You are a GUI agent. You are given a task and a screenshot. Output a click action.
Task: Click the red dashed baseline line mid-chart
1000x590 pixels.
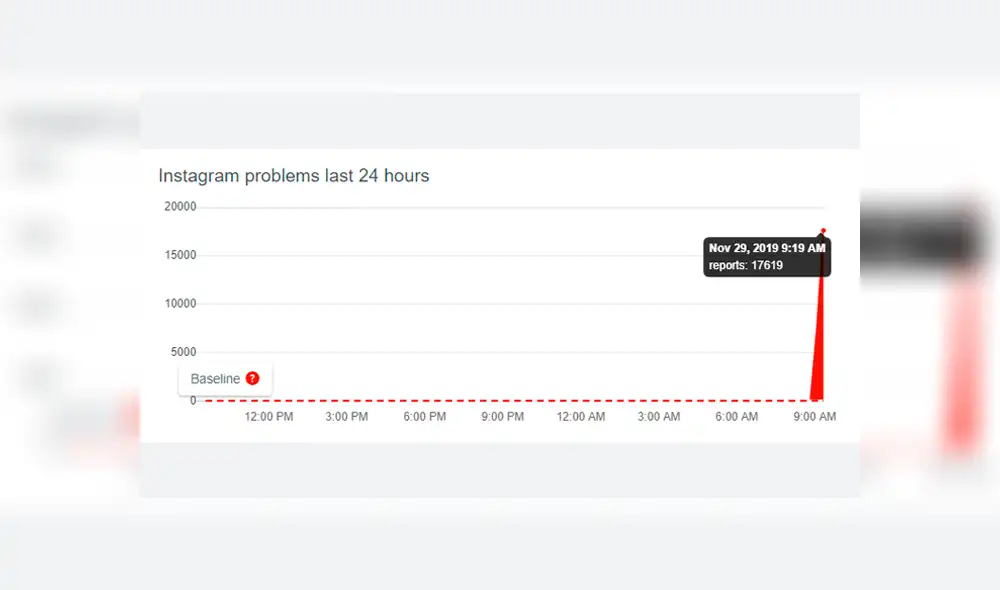click(500, 400)
